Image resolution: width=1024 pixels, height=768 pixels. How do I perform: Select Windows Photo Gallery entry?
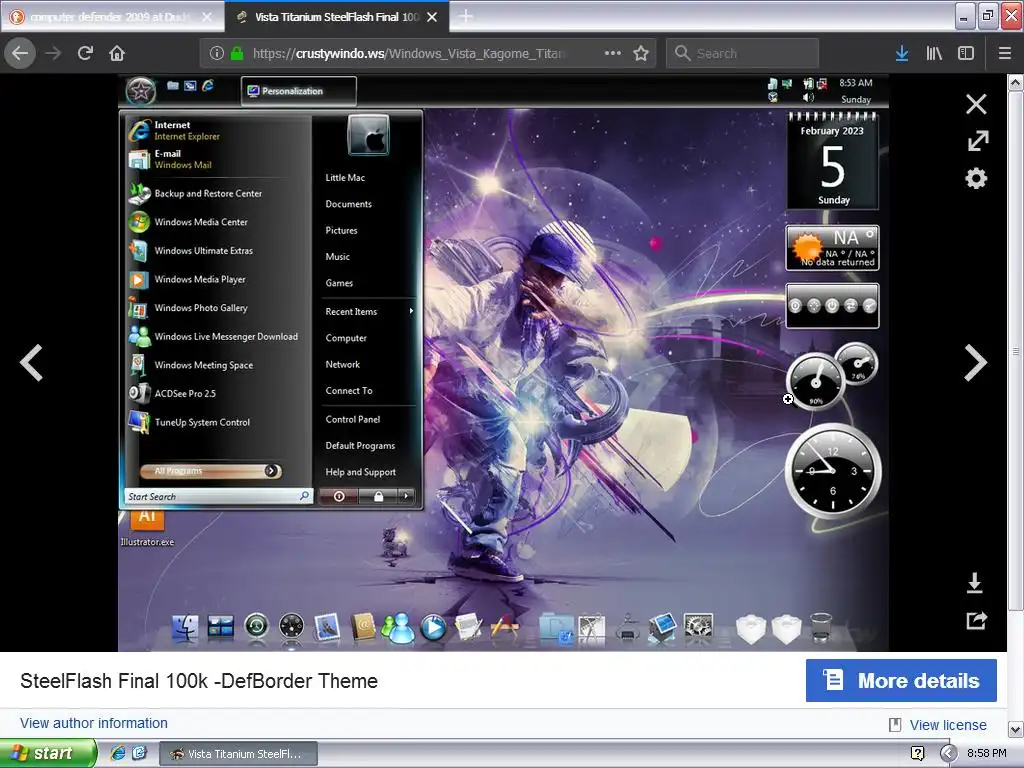pos(216,308)
